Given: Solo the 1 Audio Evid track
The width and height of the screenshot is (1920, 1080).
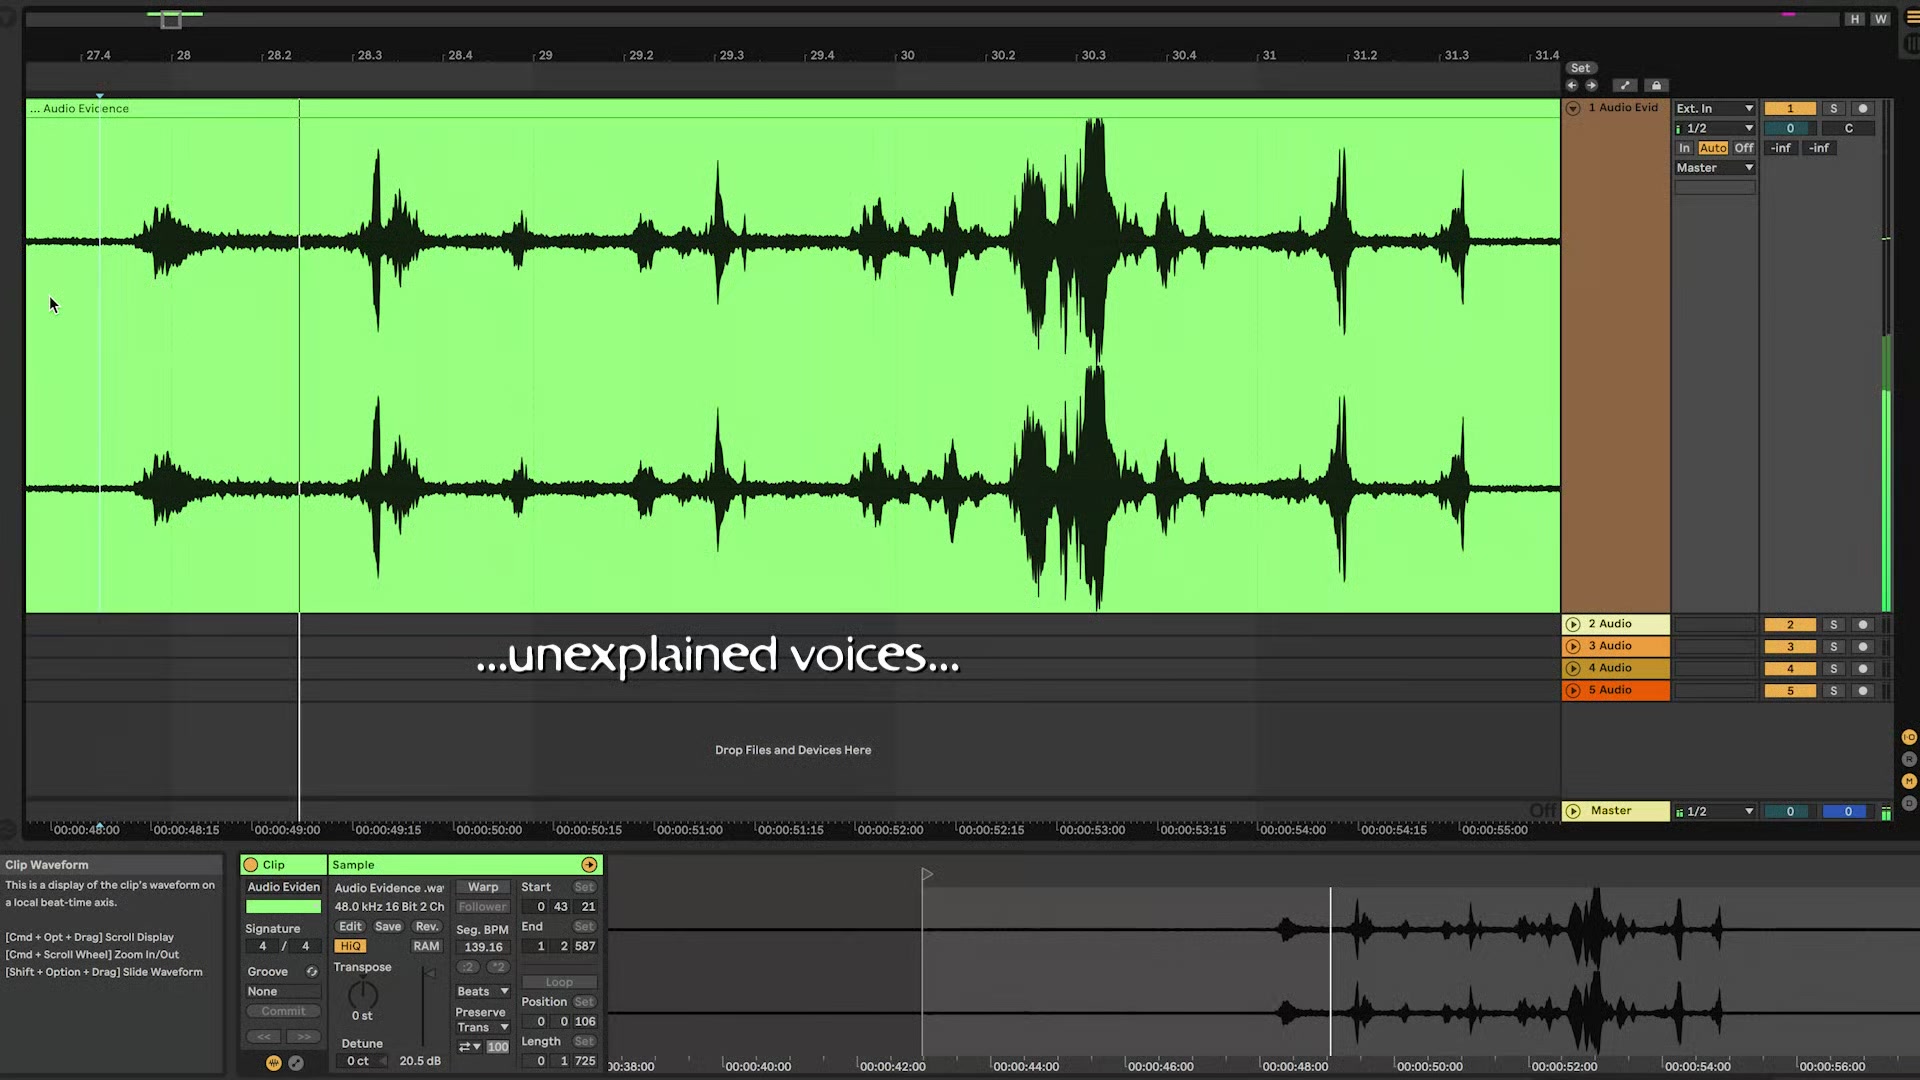Looking at the screenshot, I should pos(1833,109).
